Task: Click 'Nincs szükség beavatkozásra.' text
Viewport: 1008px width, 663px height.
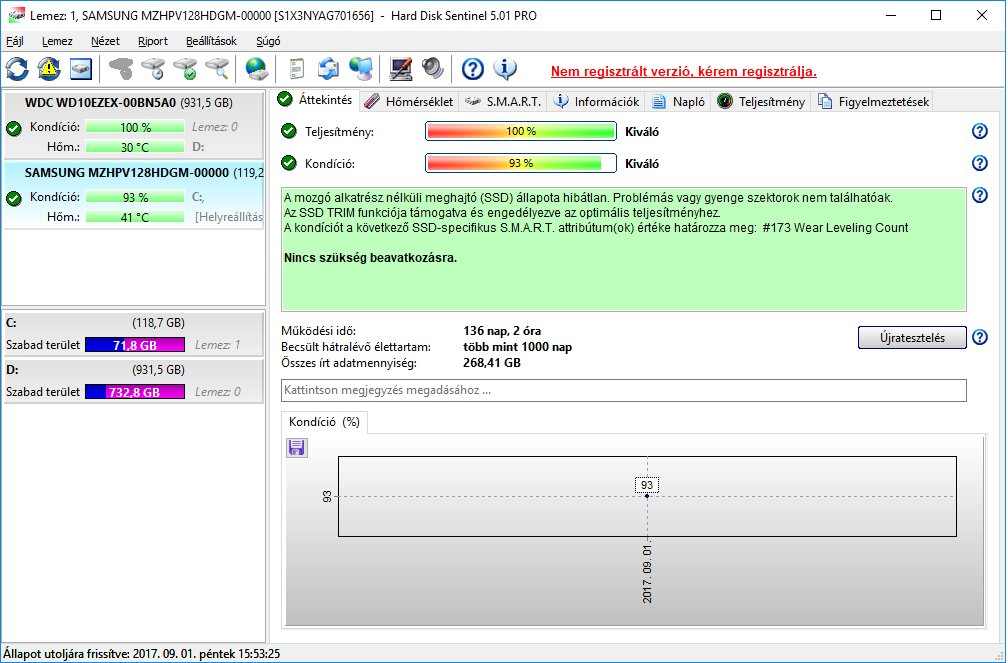Action: pos(370,258)
